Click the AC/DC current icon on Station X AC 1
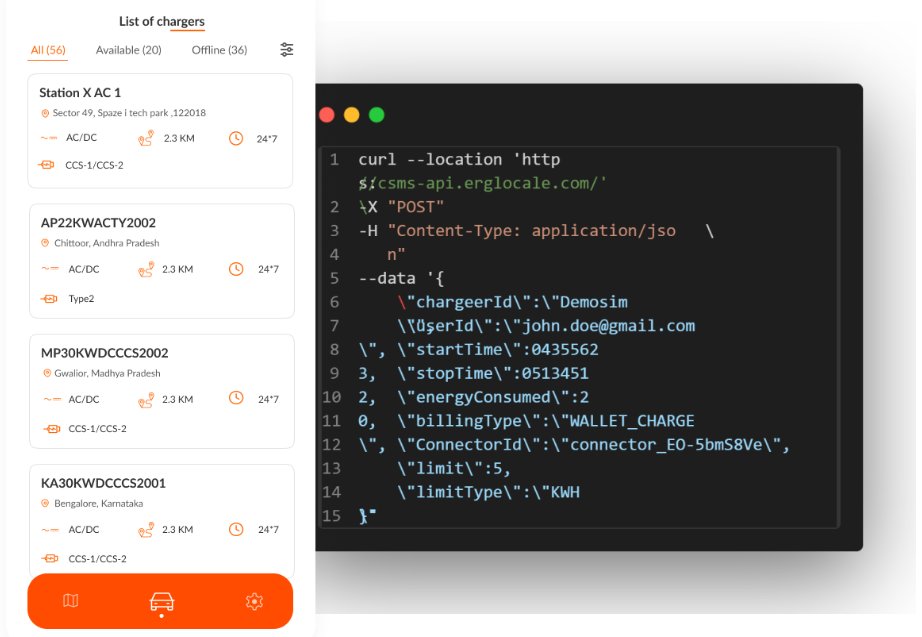Viewport: 922px width, 637px height. [45, 137]
